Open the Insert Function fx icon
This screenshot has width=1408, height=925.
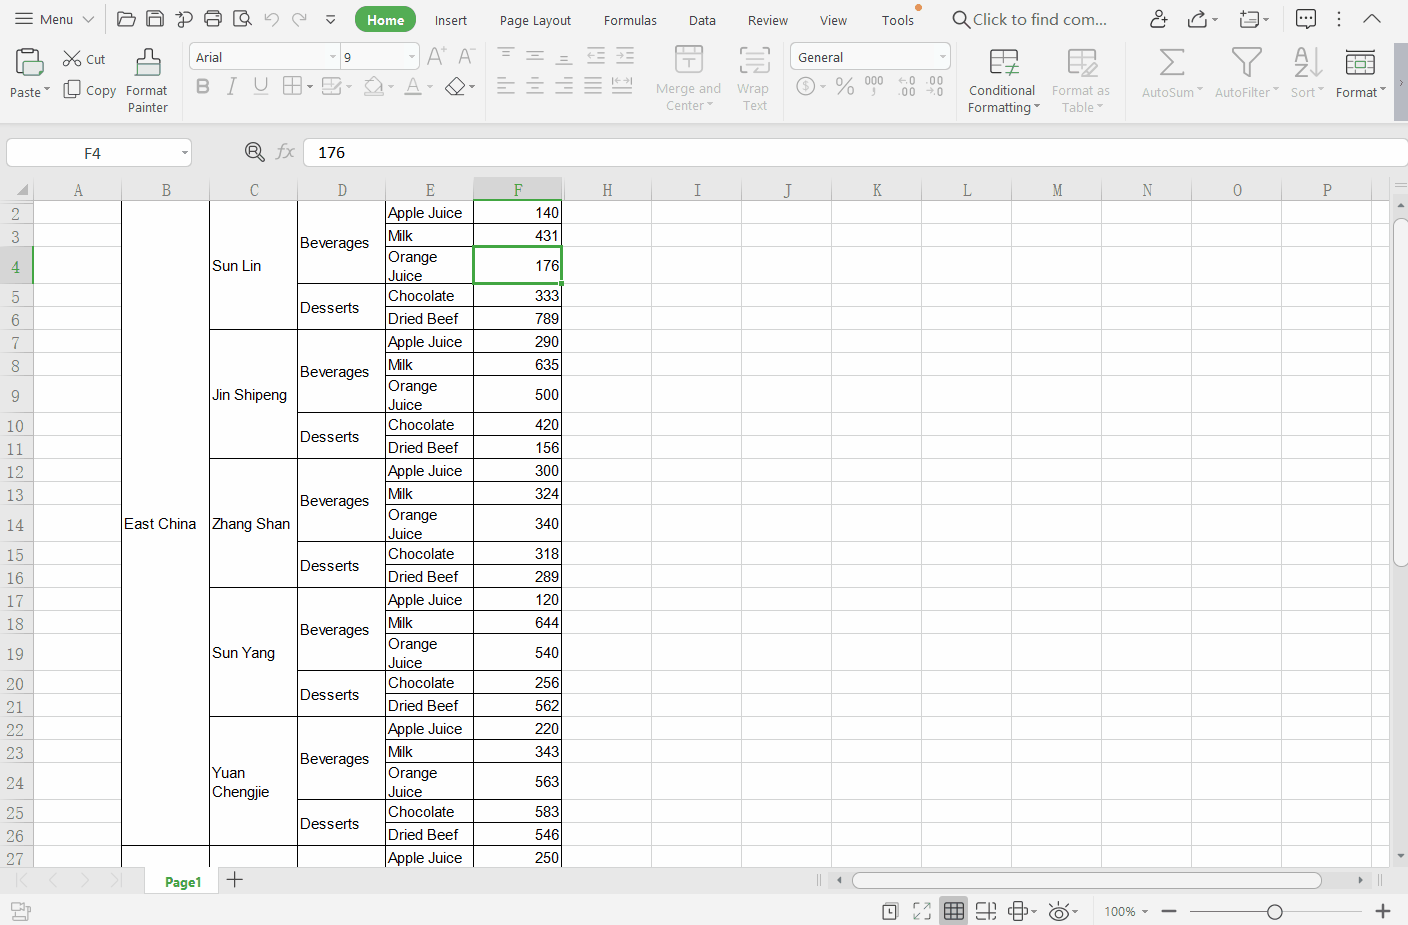(x=285, y=152)
